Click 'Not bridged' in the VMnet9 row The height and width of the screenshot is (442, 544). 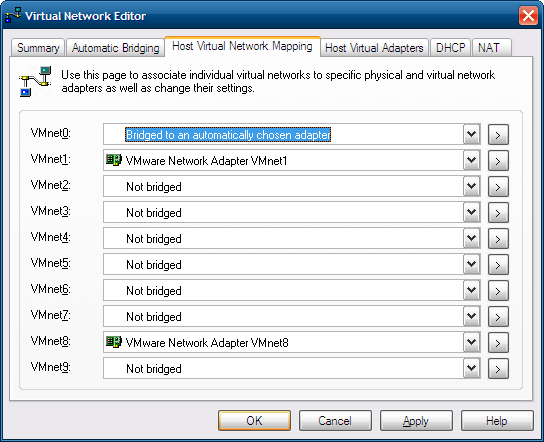click(x=154, y=368)
